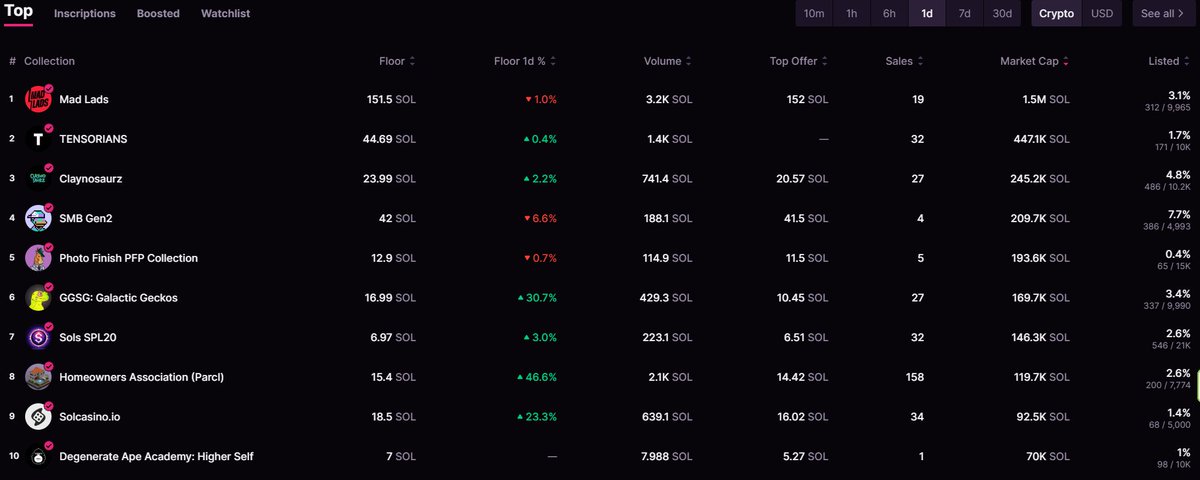Sort the table by Market Cap
1200x480 pixels.
pyautogui.click(x=1034, y=61)
